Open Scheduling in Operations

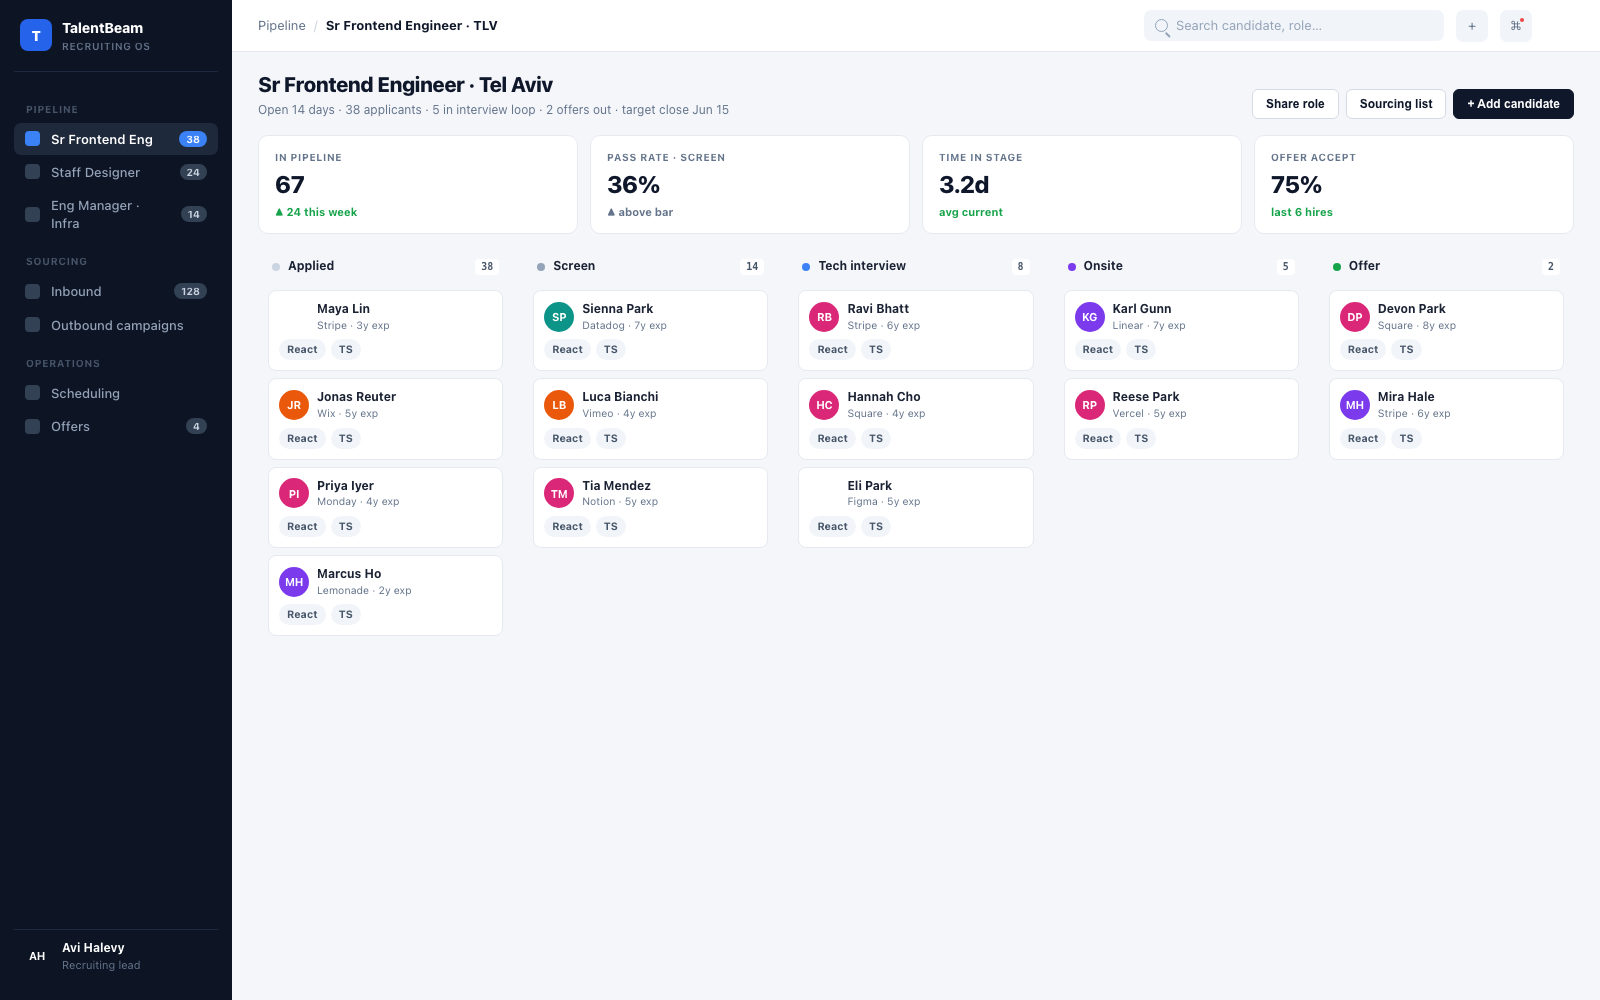pyautogui.click(x=116, y=393)
